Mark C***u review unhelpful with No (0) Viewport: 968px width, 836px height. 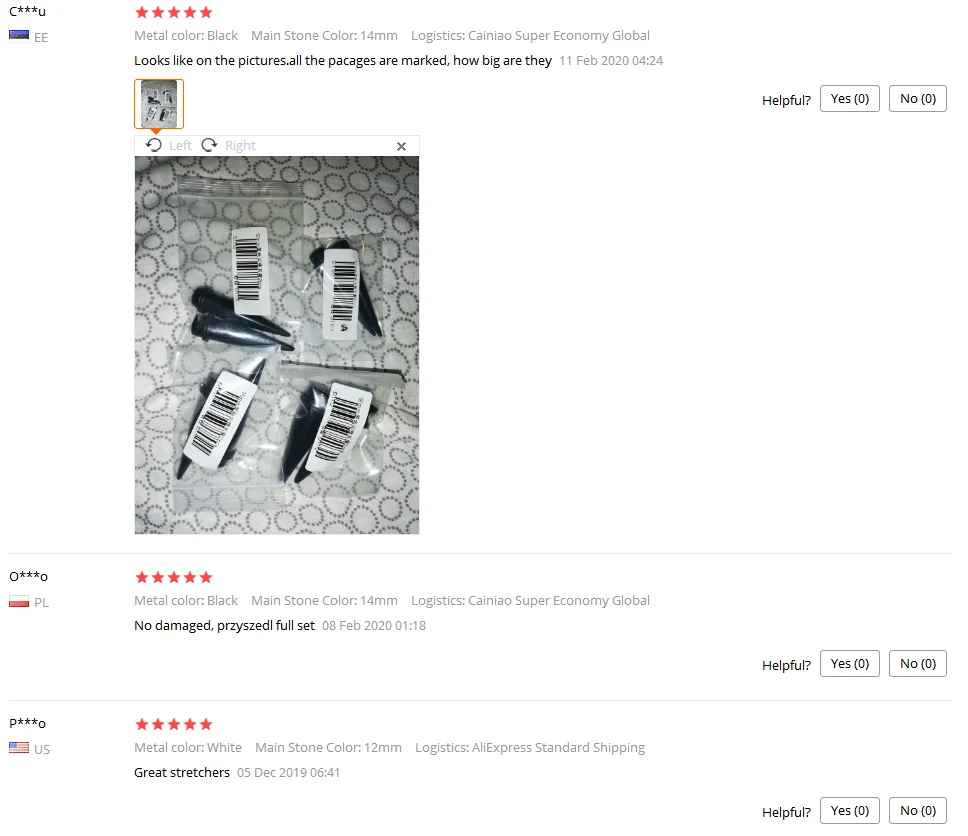click(917, 99)
